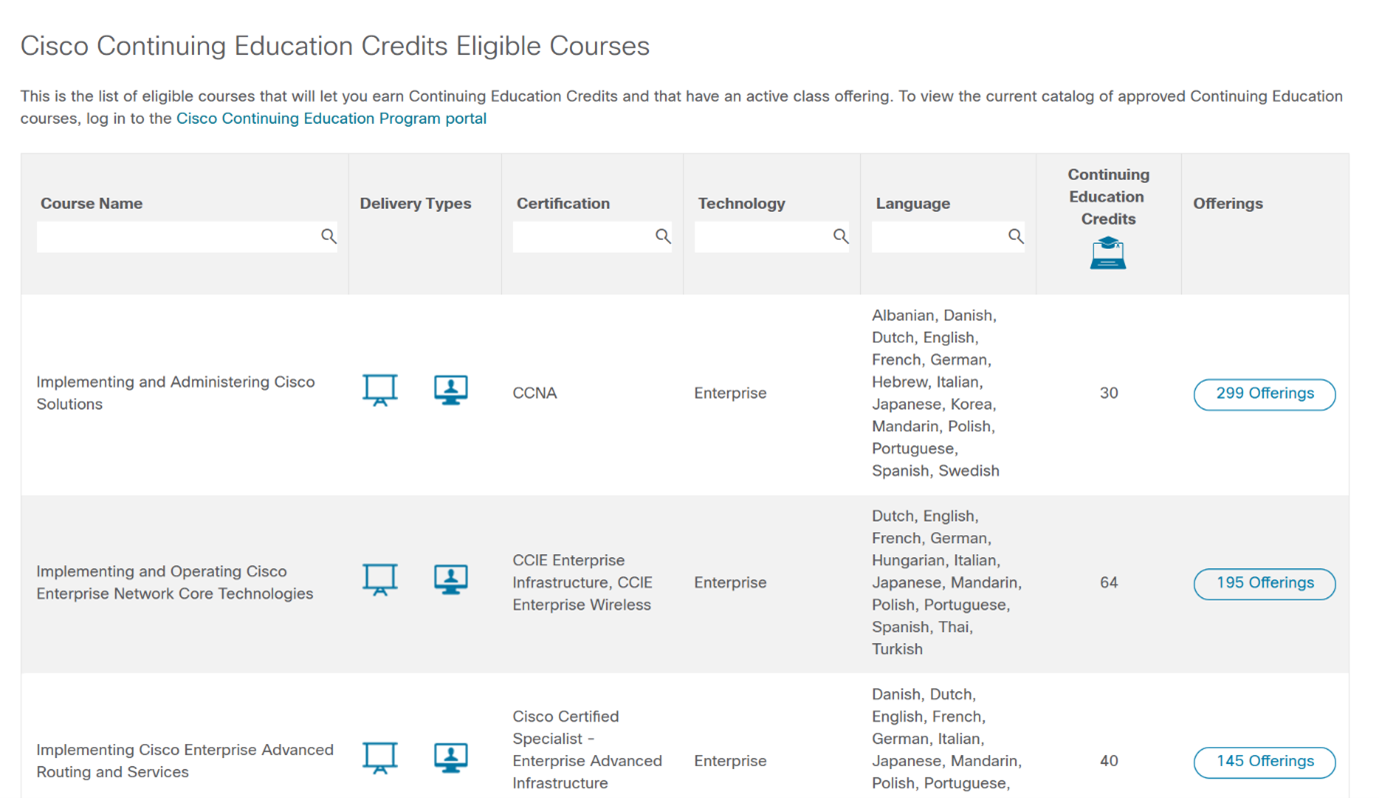Open the Cisco Continuing Education Program portal link

(330, 117)
